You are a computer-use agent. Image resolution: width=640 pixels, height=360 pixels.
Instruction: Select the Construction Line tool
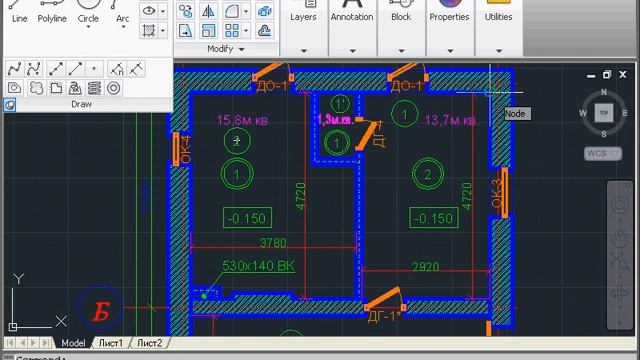56,69
